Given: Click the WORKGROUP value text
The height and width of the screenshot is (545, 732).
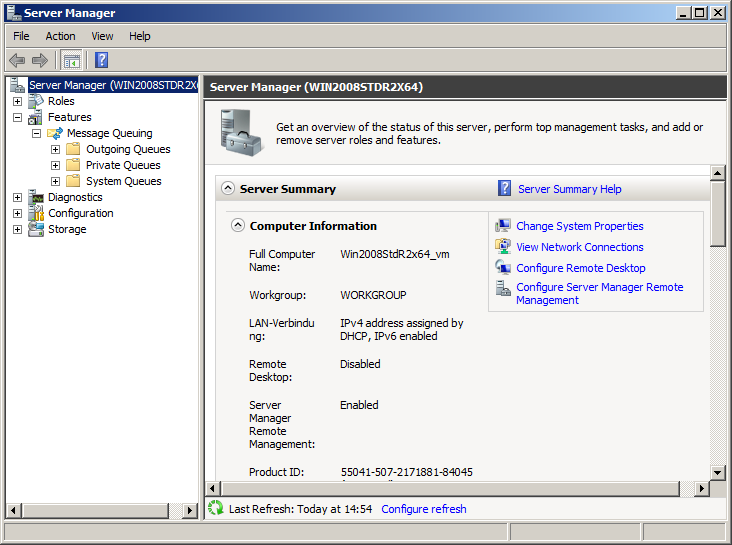Looking at the screenshot, I should 373,295.
